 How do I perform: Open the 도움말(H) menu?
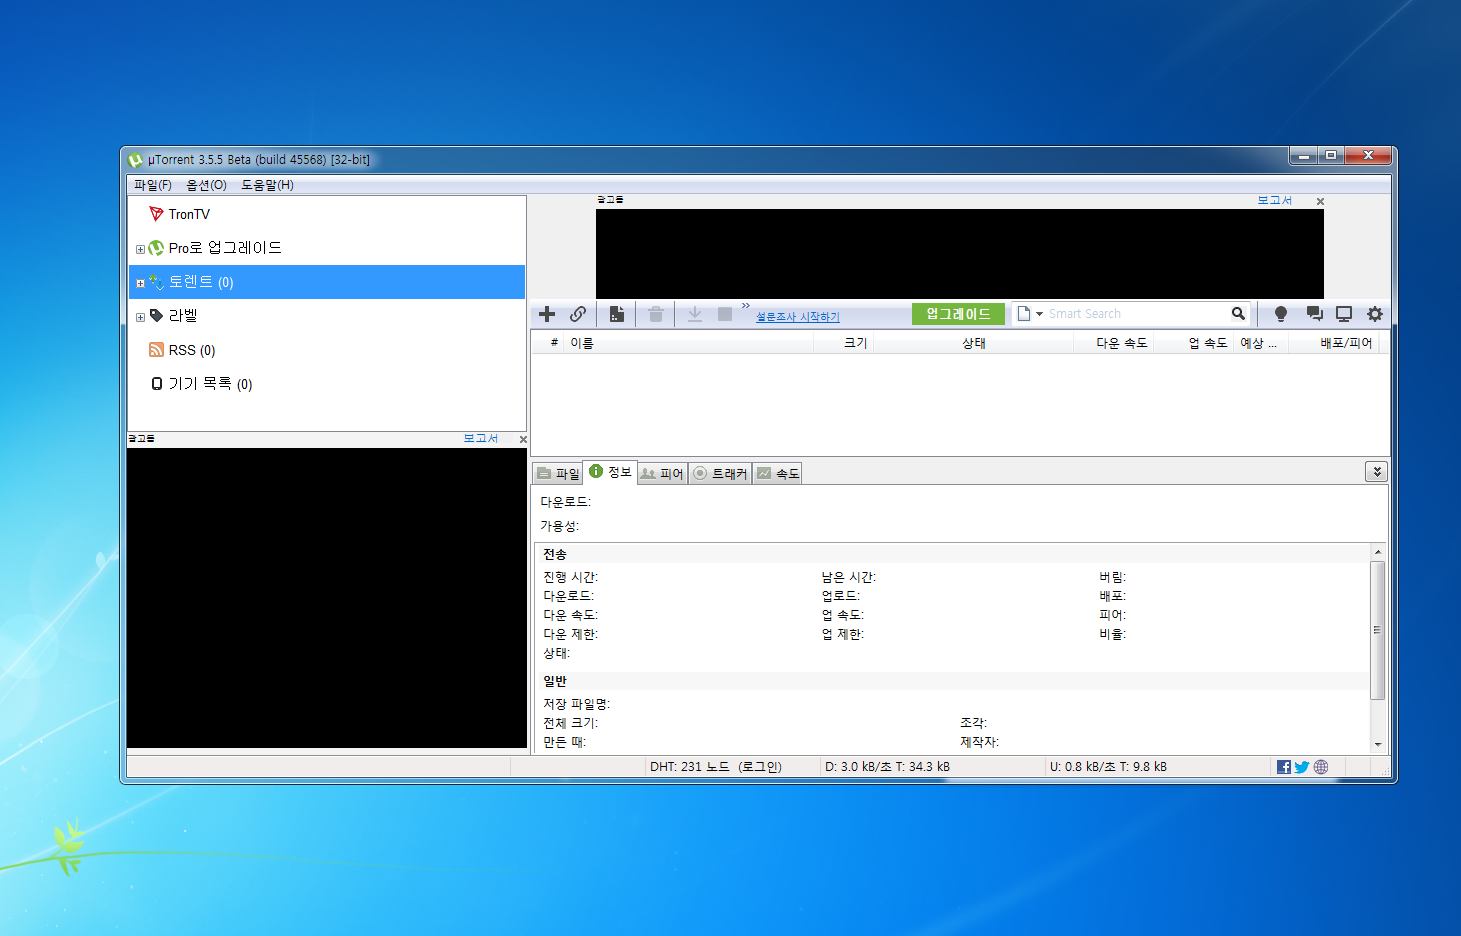(267, 185)
